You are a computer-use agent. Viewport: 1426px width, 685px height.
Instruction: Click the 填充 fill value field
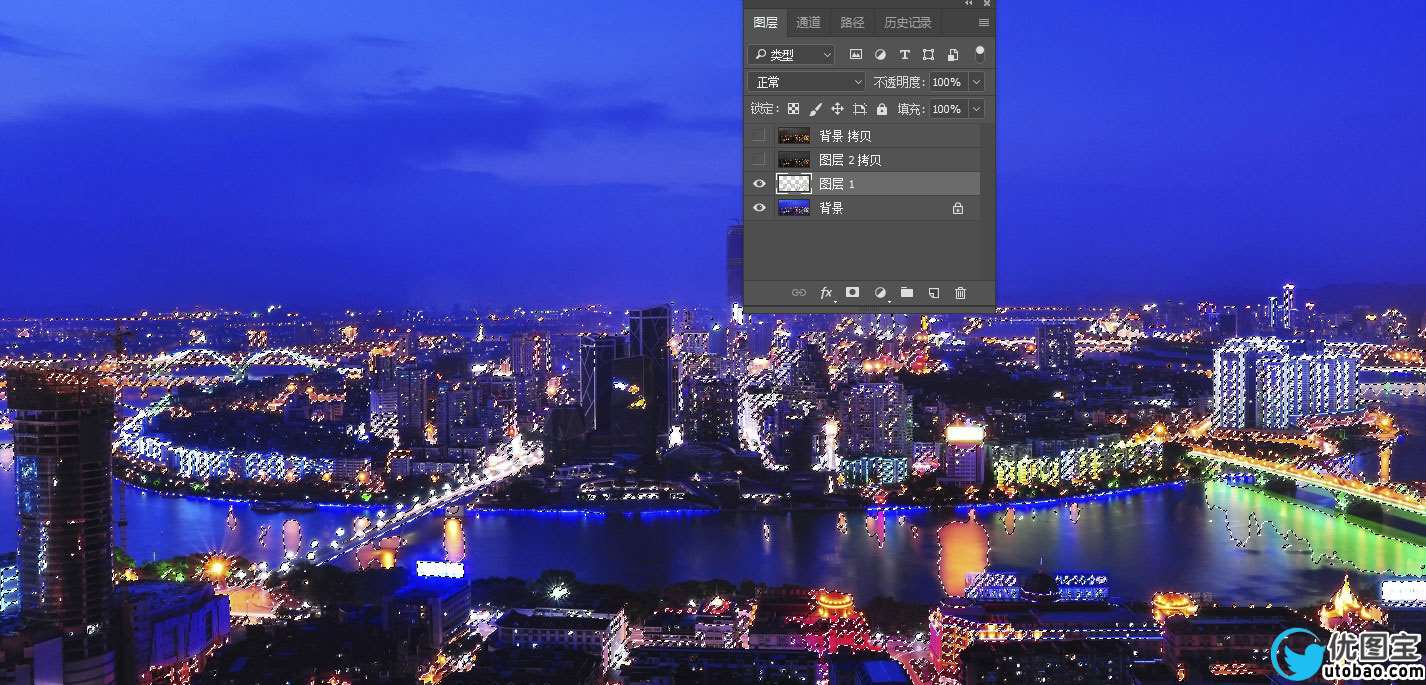[x=948, y=109]
